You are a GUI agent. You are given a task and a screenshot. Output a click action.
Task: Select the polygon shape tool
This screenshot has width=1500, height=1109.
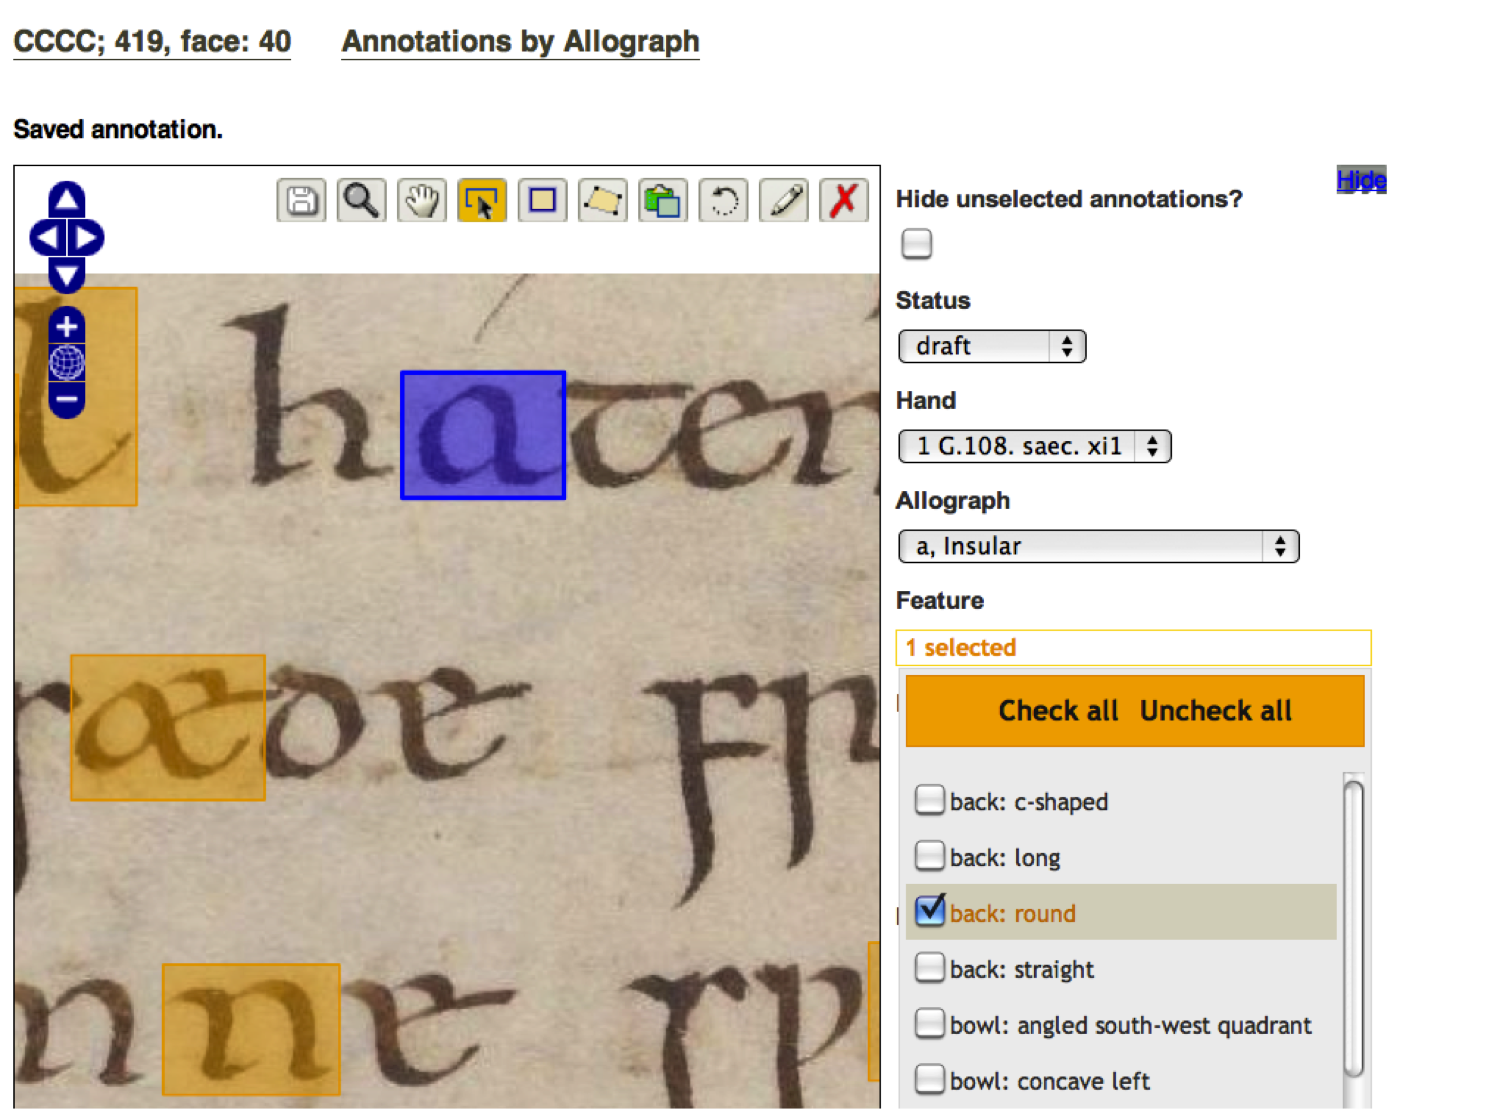point(603,201)
